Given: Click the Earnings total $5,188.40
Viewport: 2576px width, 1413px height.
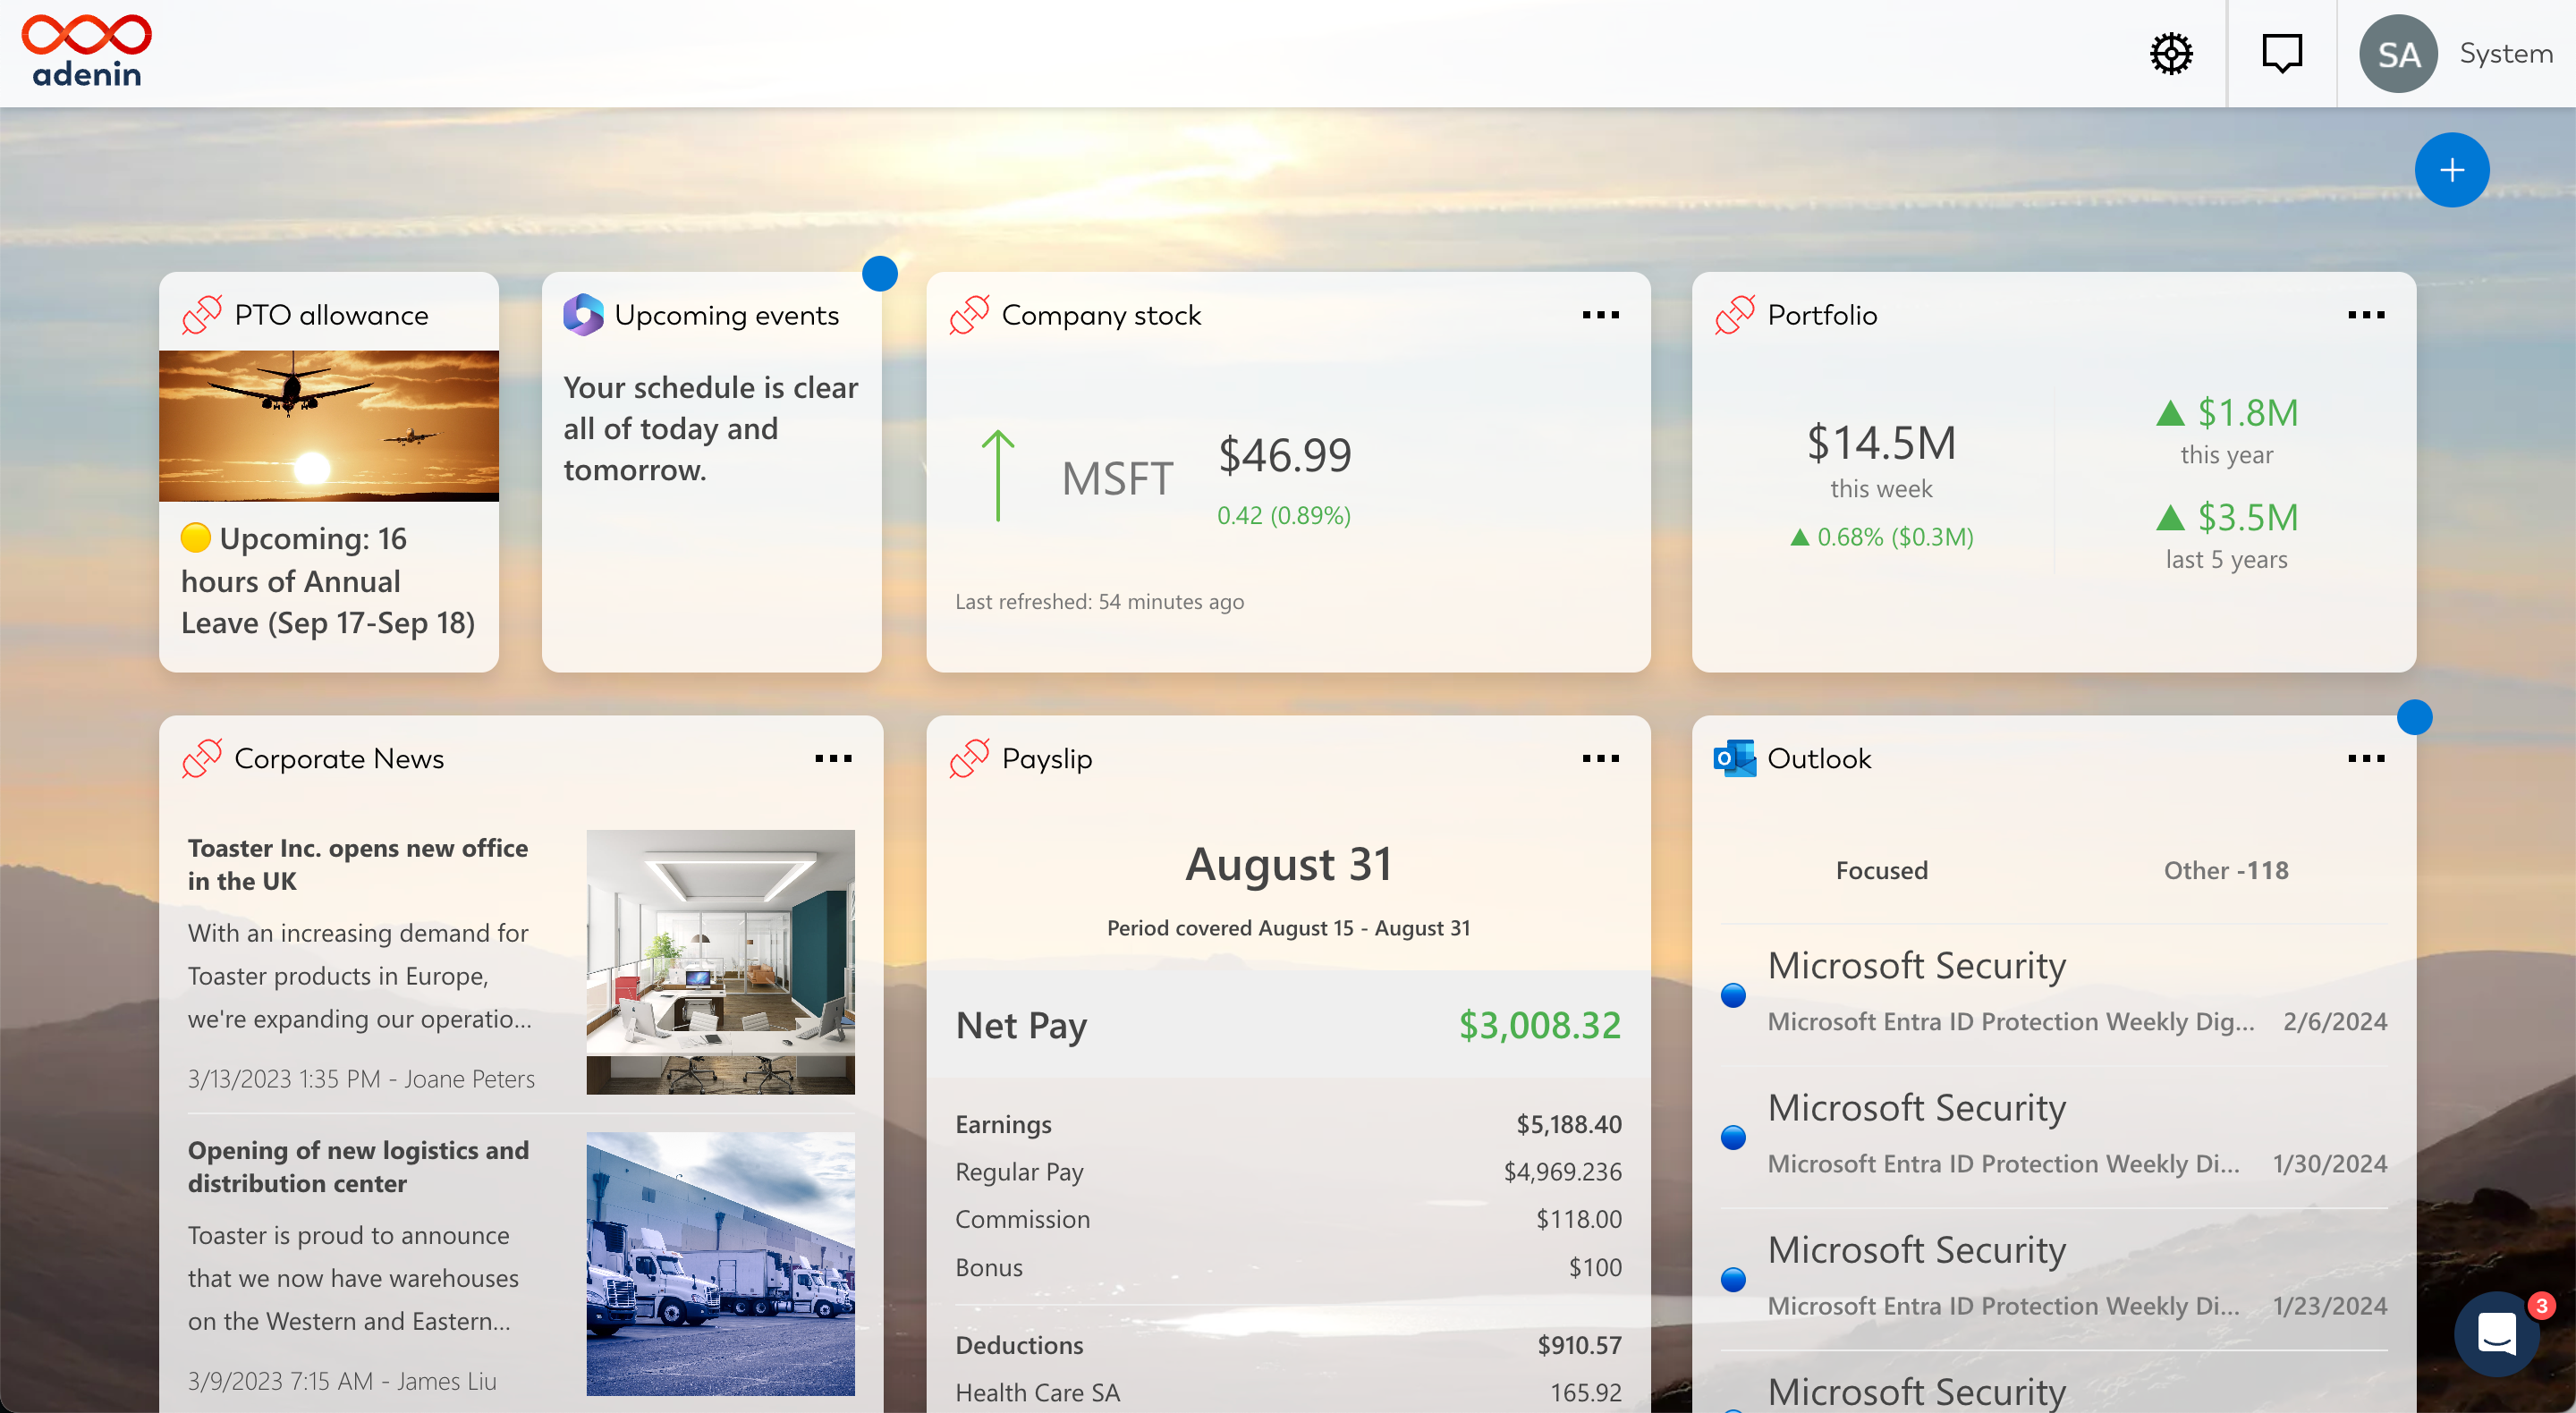Looking at the screenshot, I should pos(1569,1125).
